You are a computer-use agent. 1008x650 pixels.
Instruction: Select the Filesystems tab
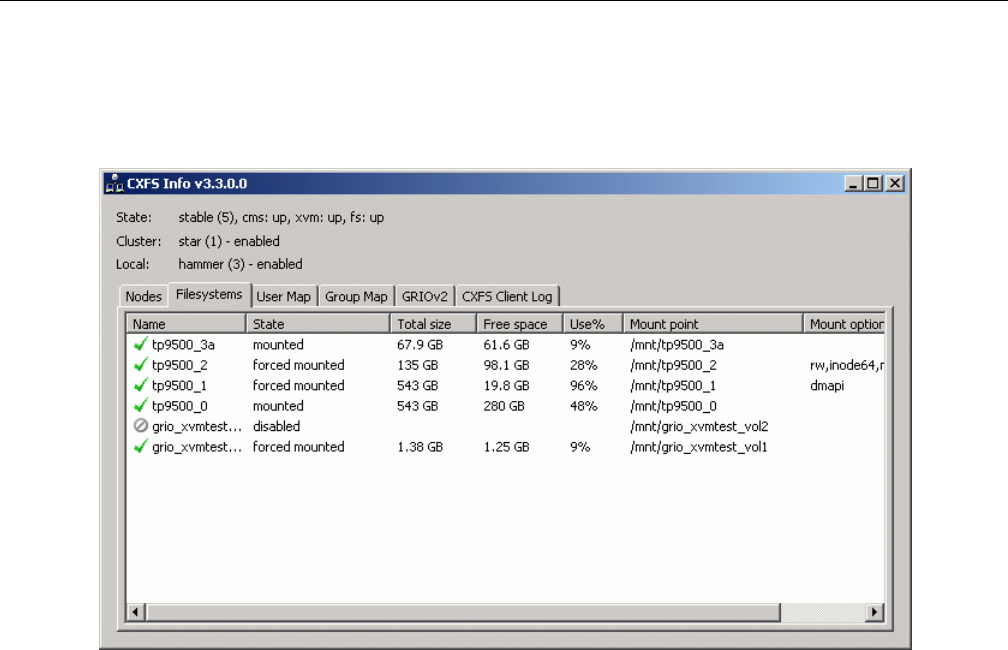click(209, 294)
